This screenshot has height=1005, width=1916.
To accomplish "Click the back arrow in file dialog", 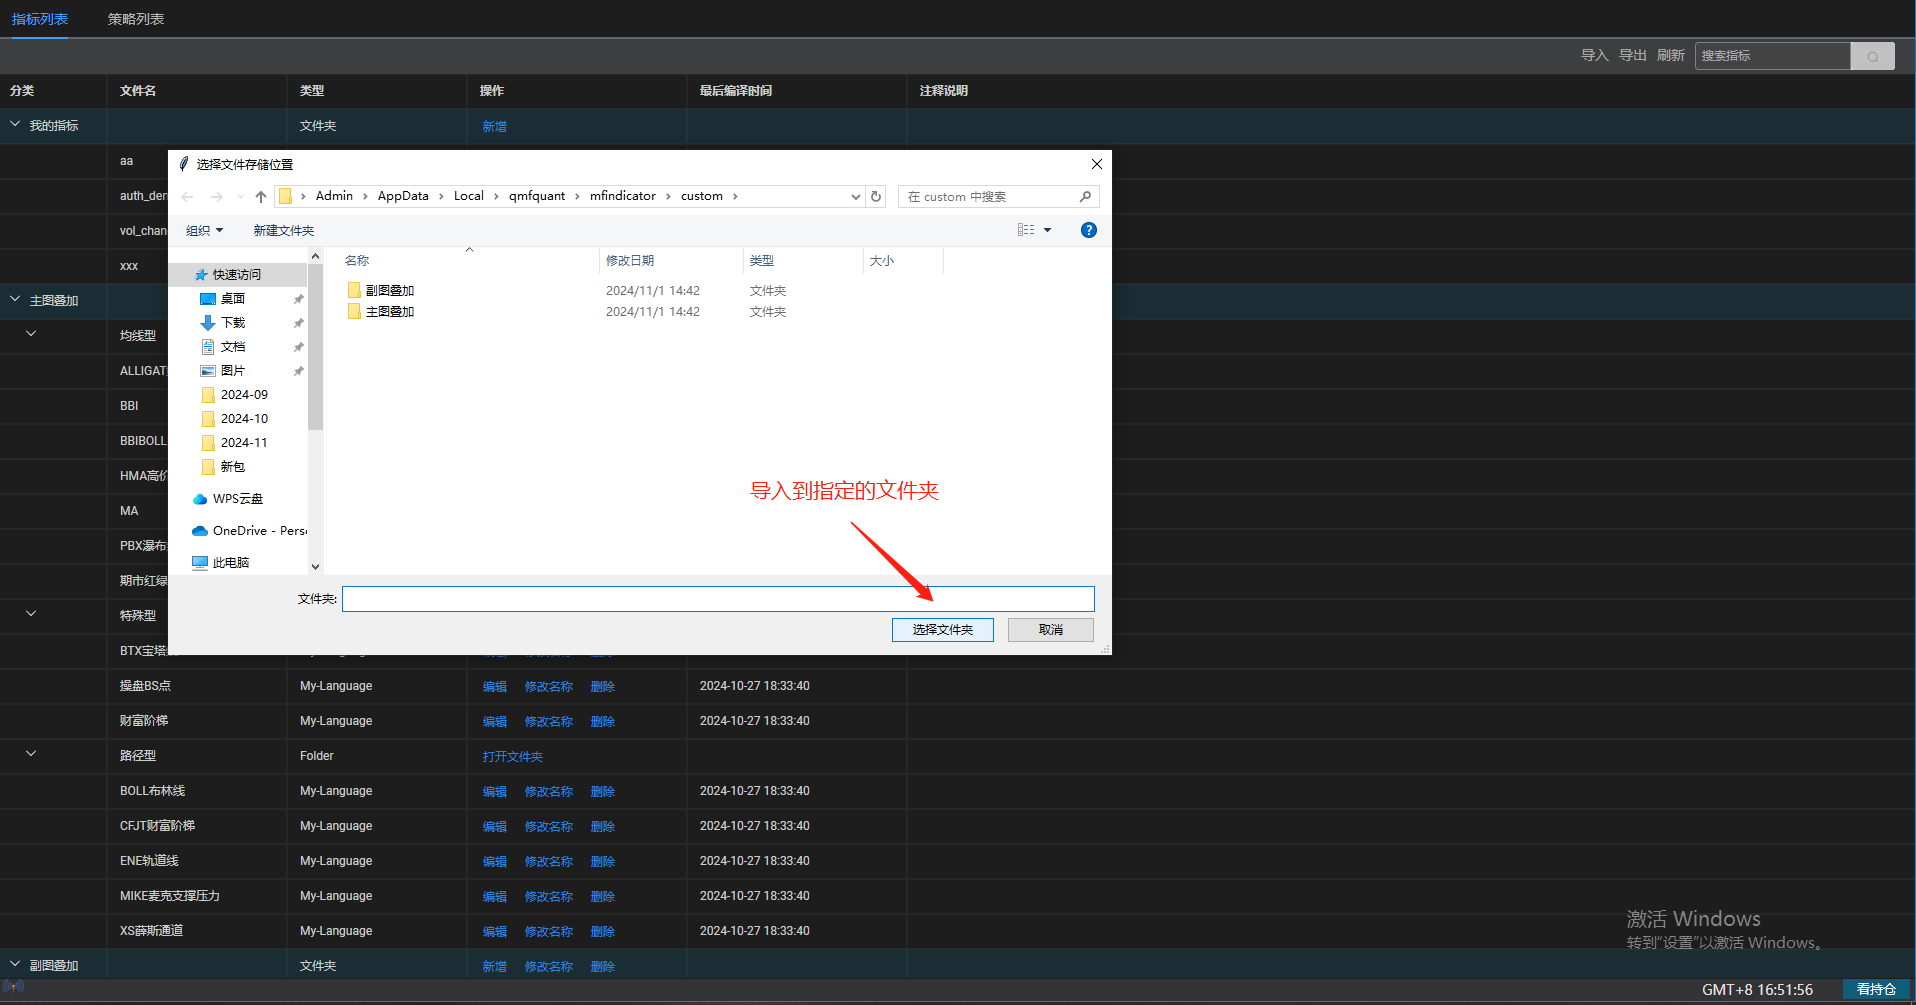I will pyautogui.click(x=188, y=197).
